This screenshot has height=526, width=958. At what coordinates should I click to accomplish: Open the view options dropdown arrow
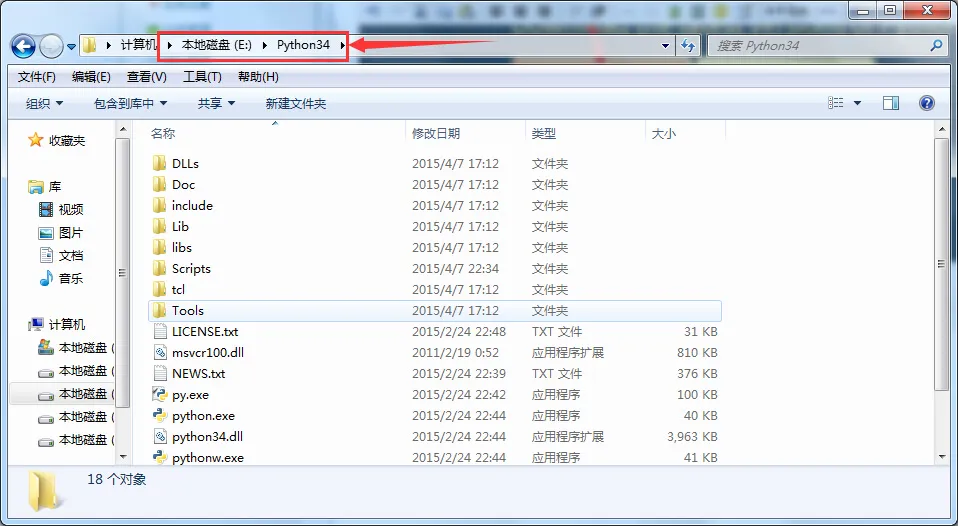857,103
